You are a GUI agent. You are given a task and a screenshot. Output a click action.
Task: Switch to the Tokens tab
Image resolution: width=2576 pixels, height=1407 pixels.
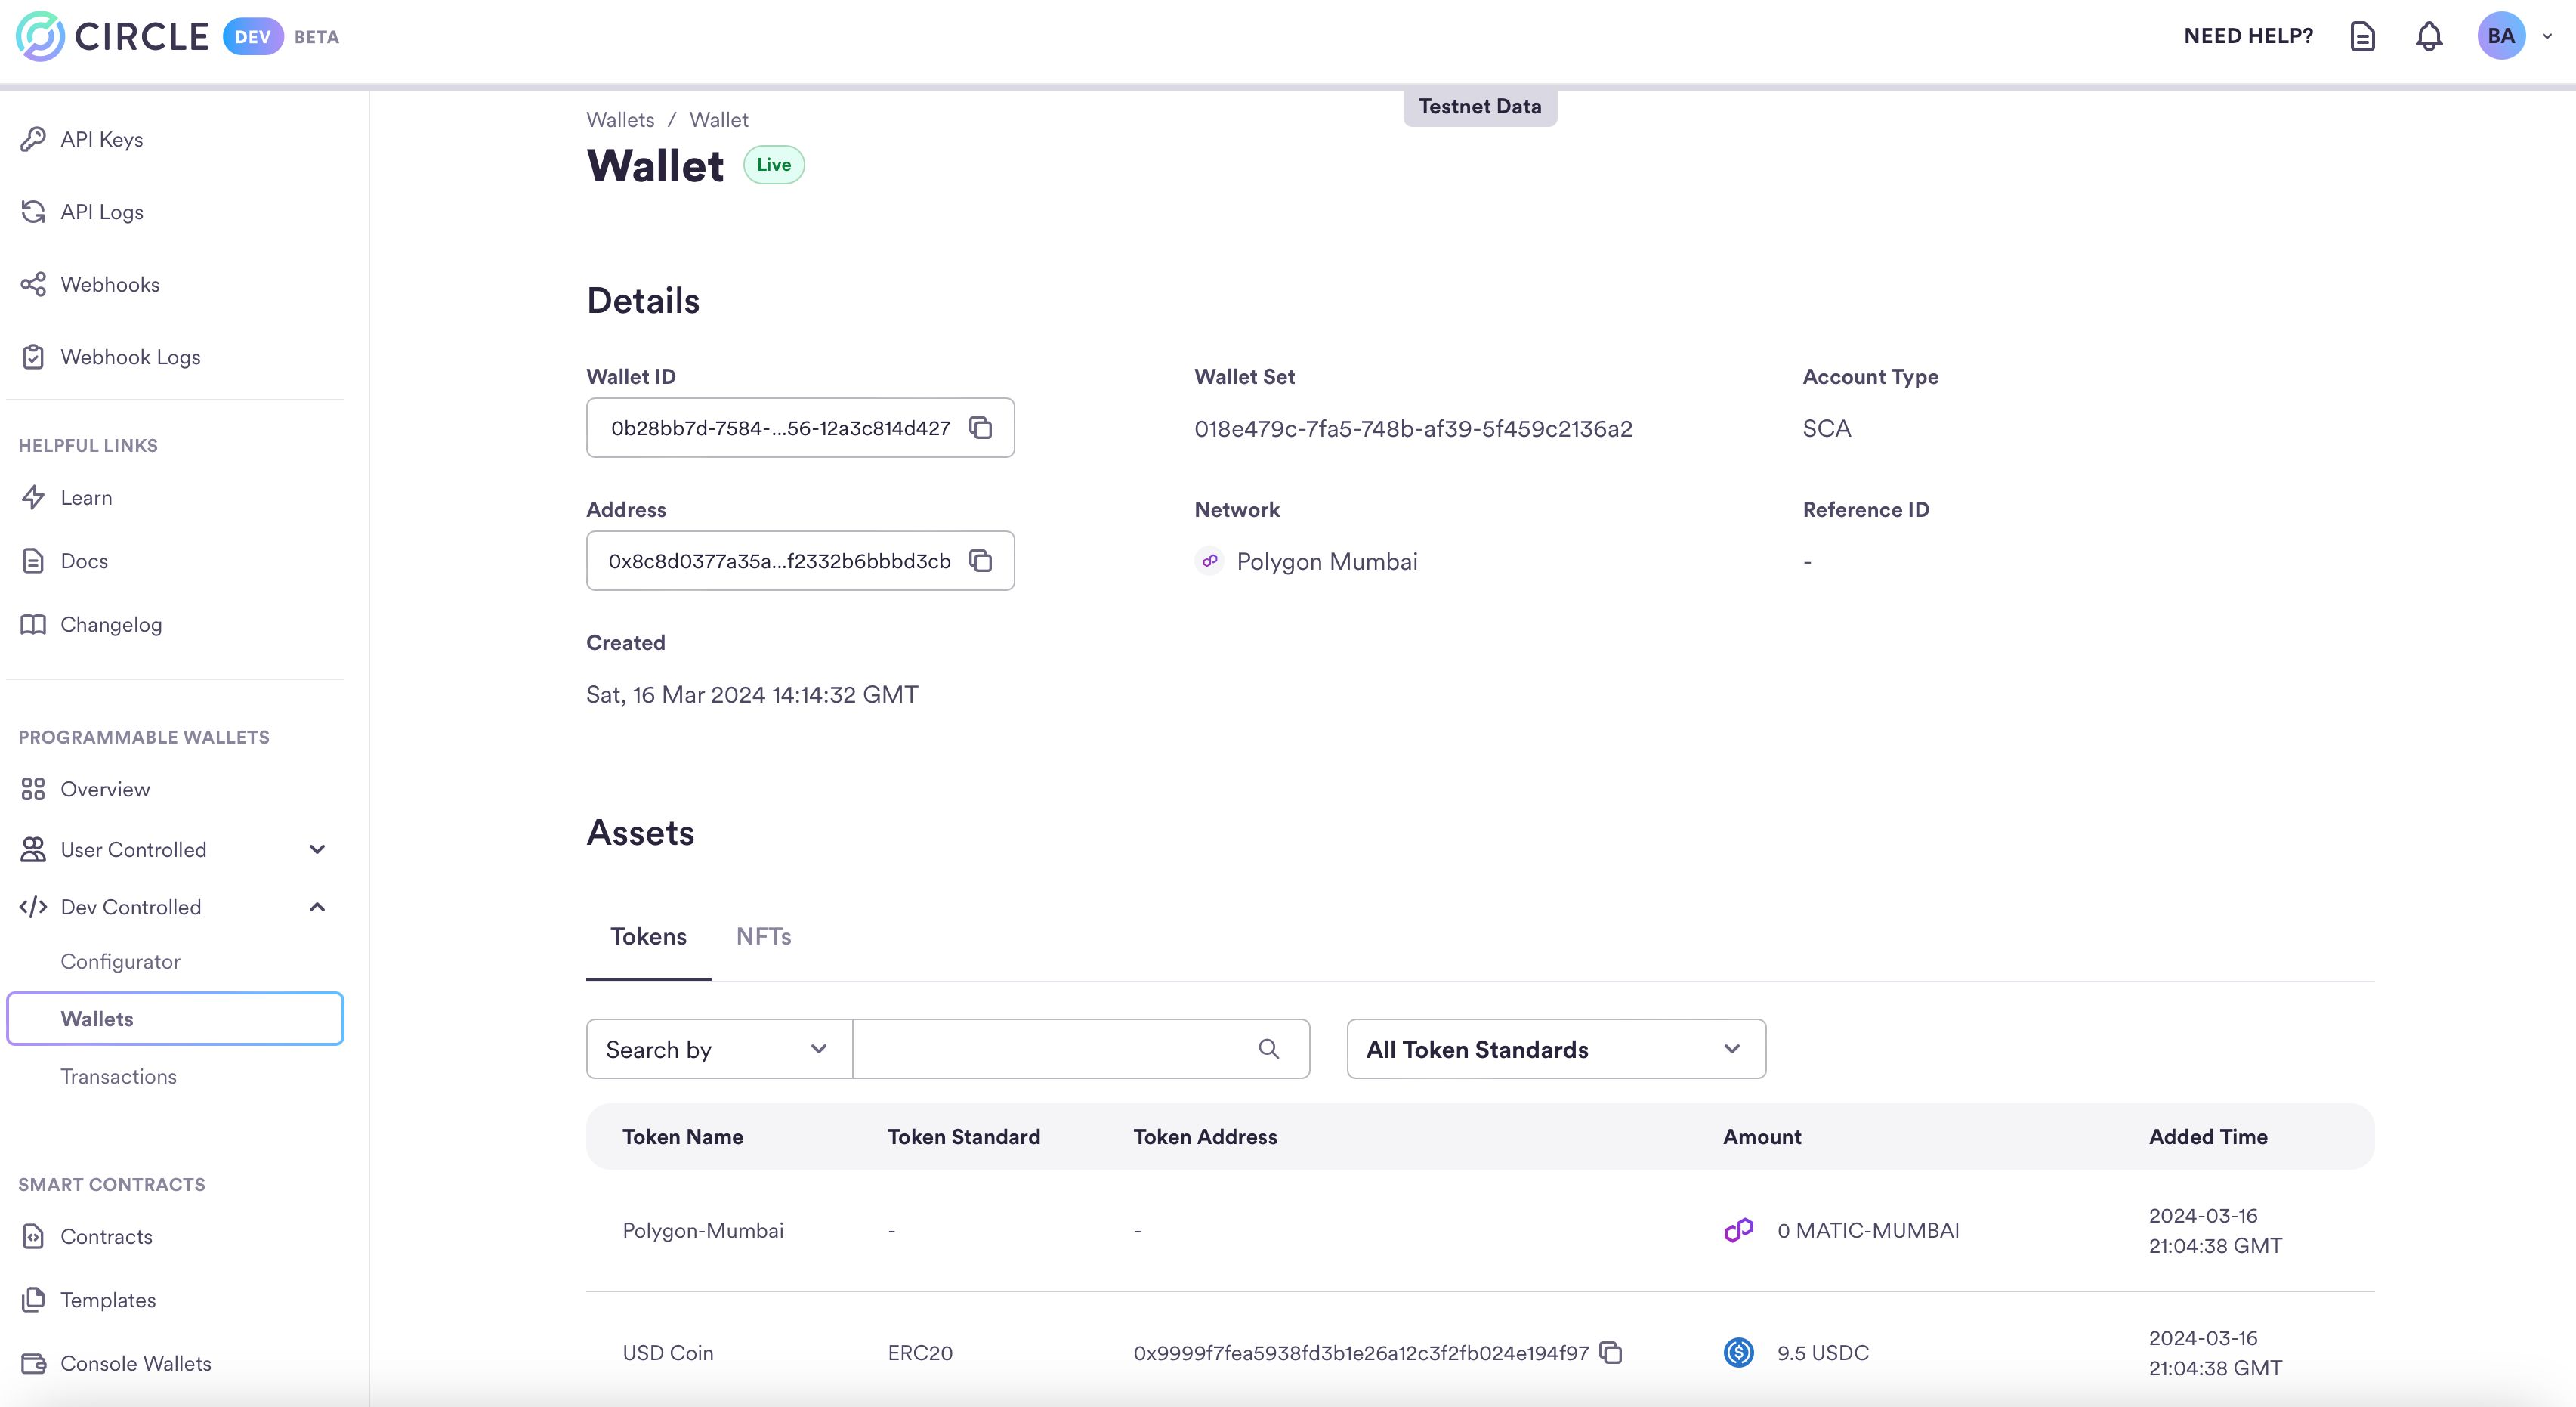coord(648,937)
